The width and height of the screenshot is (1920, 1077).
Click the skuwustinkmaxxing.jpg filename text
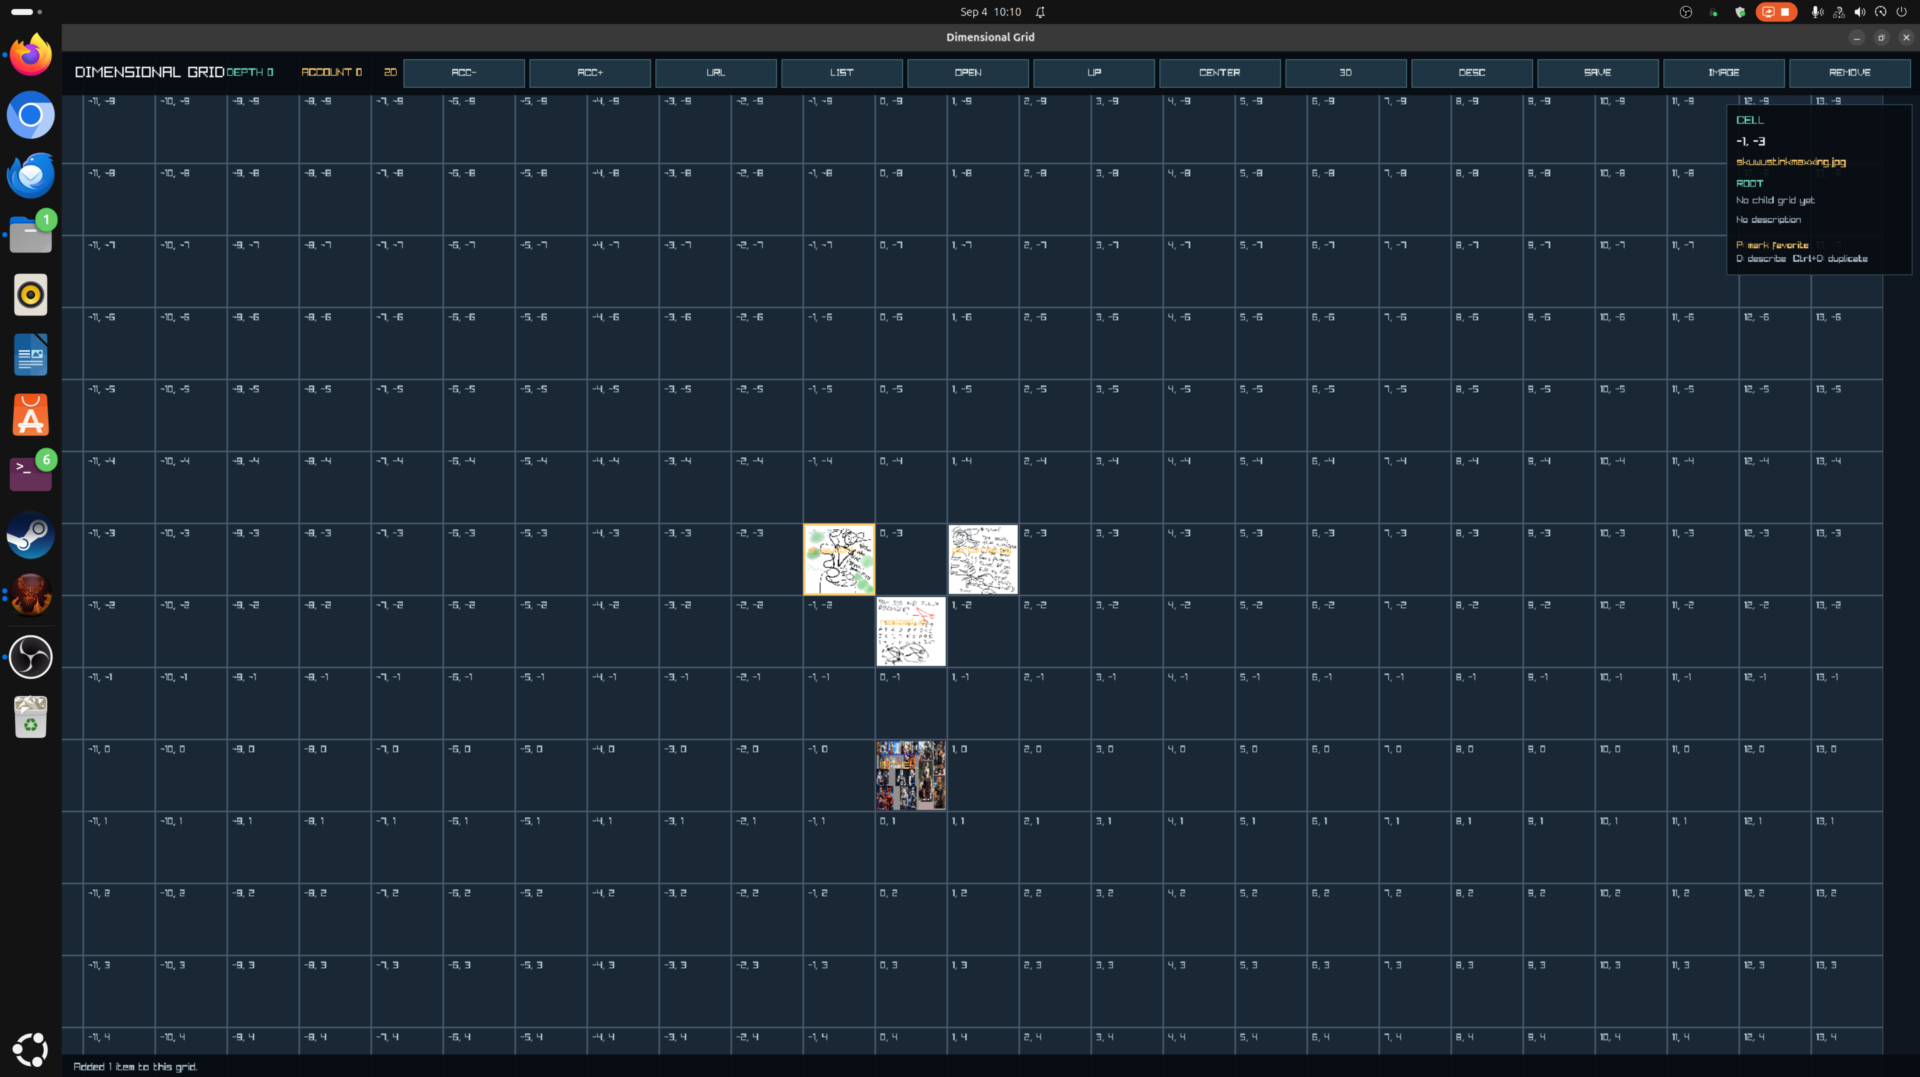click(x=1791, y=162)
